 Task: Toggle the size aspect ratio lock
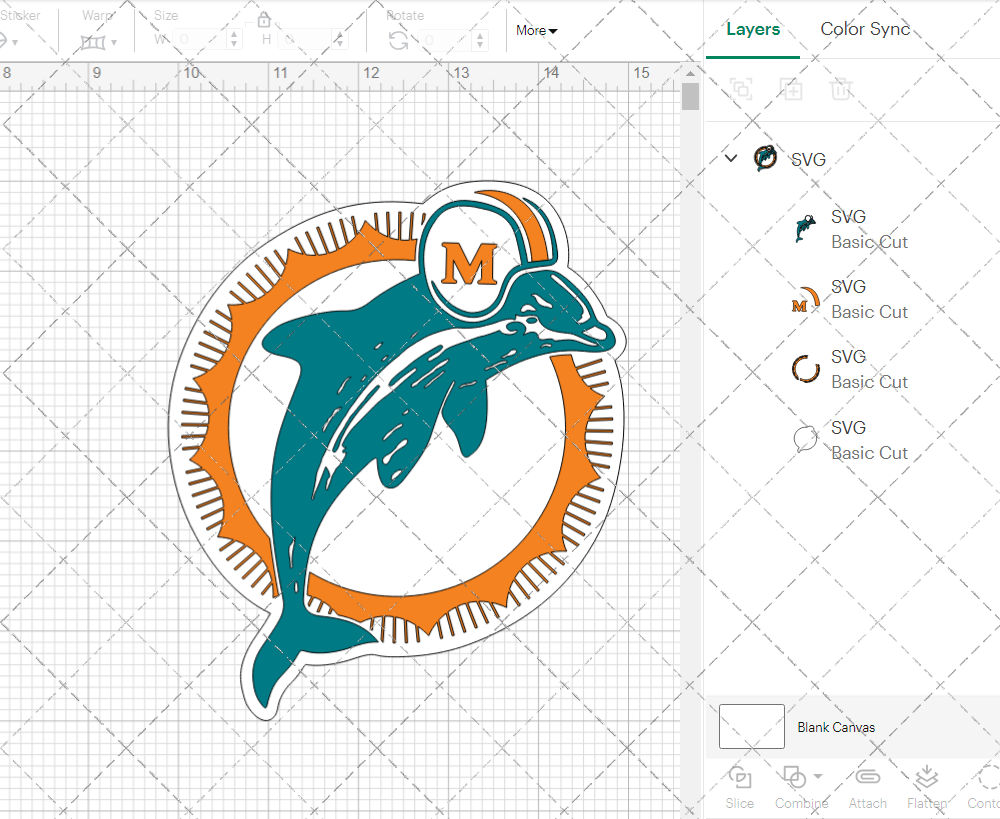[x=263, y=20]
